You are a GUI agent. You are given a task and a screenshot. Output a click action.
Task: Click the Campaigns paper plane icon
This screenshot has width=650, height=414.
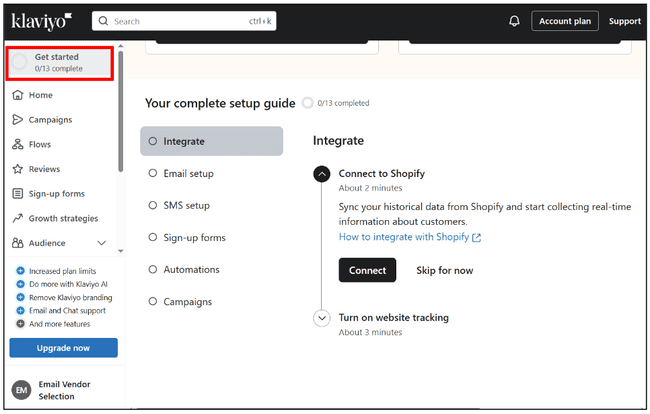[18, 120]
